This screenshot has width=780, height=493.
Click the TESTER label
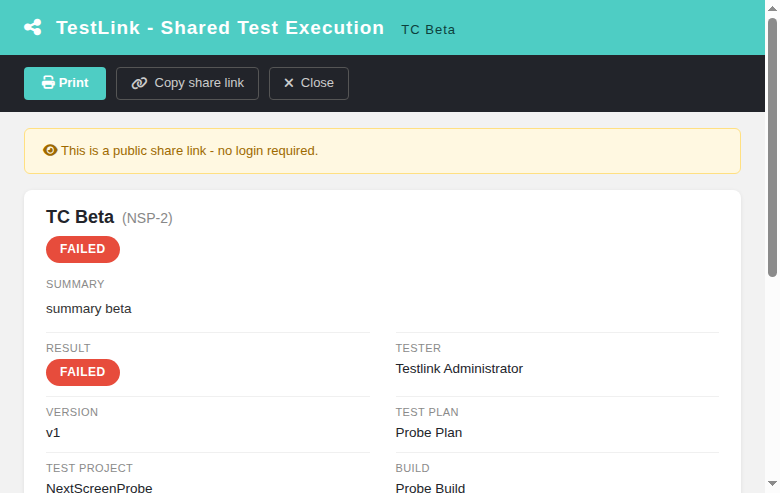point(418,348)
